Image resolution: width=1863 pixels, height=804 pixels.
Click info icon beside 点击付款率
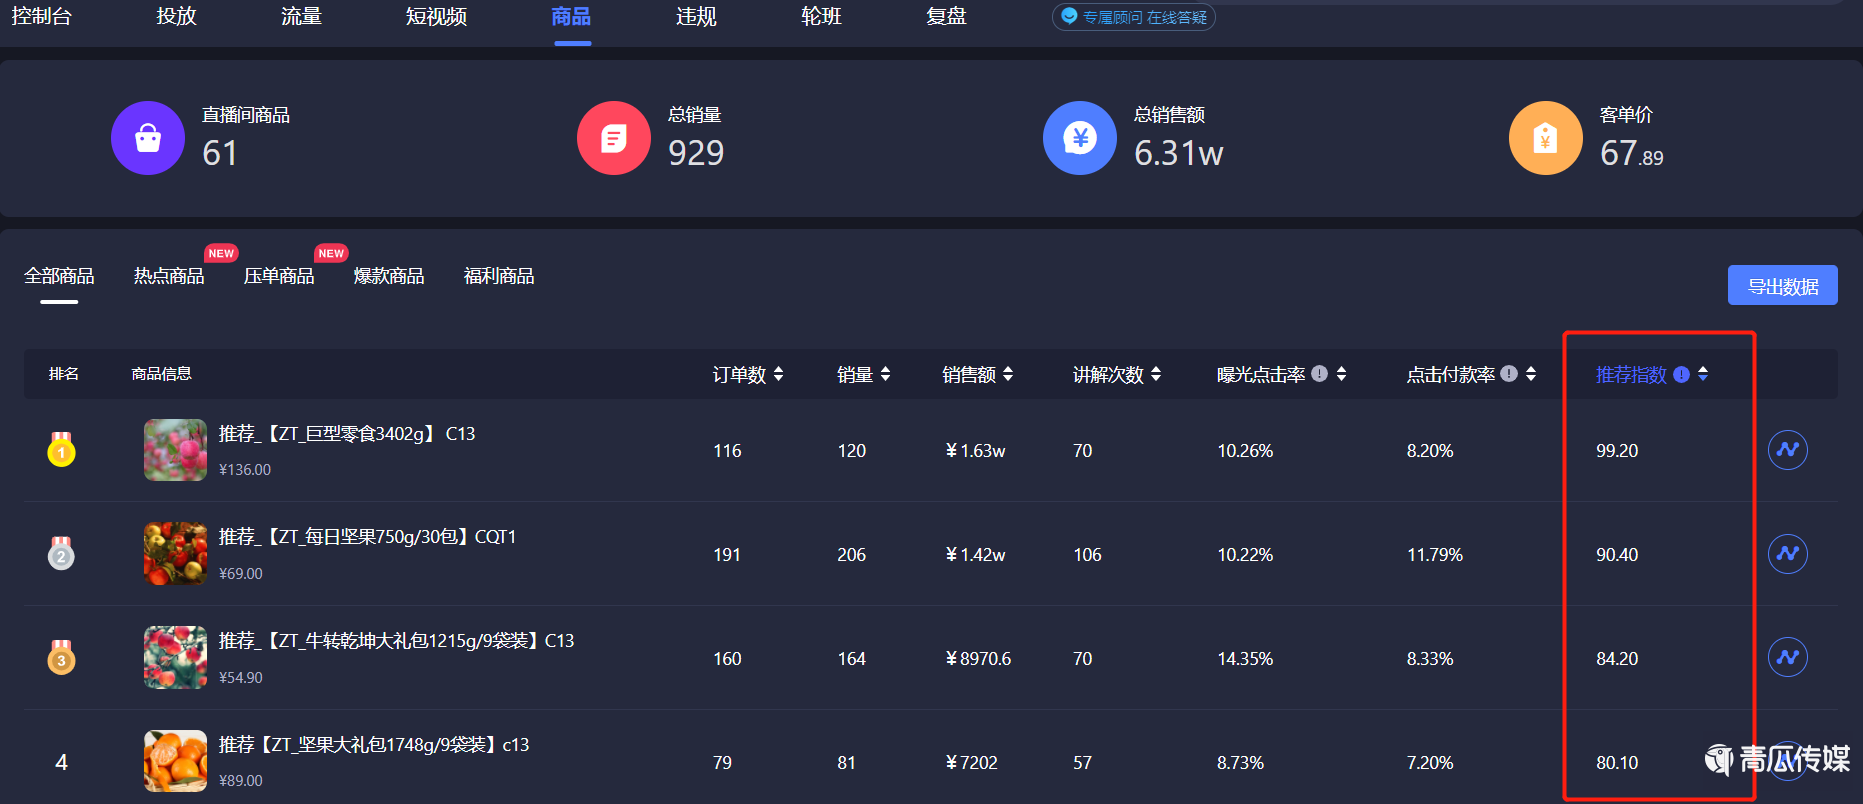pyautogui.click(x=1509, y=374)
